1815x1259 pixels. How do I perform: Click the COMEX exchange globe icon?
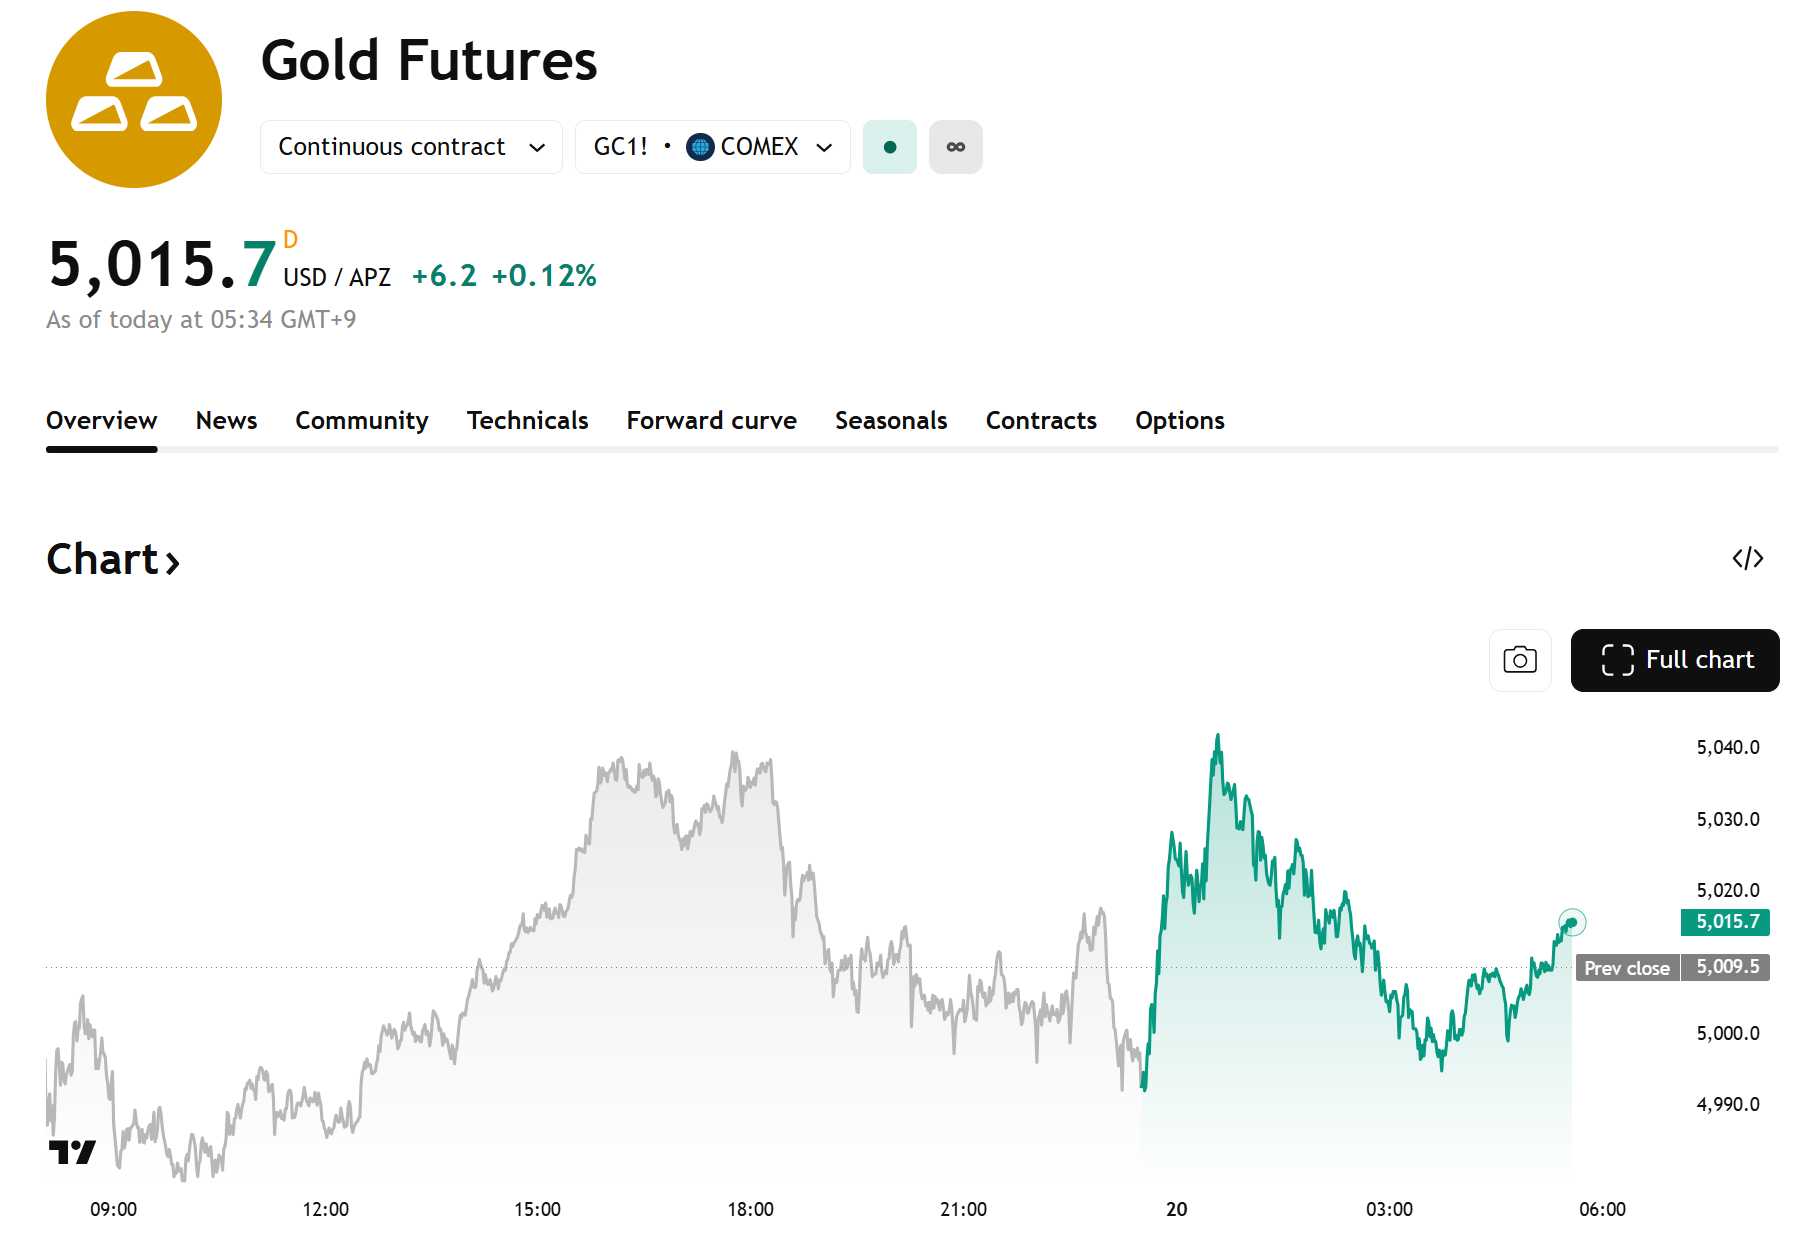pyautogui.click(x=700, y=147)
